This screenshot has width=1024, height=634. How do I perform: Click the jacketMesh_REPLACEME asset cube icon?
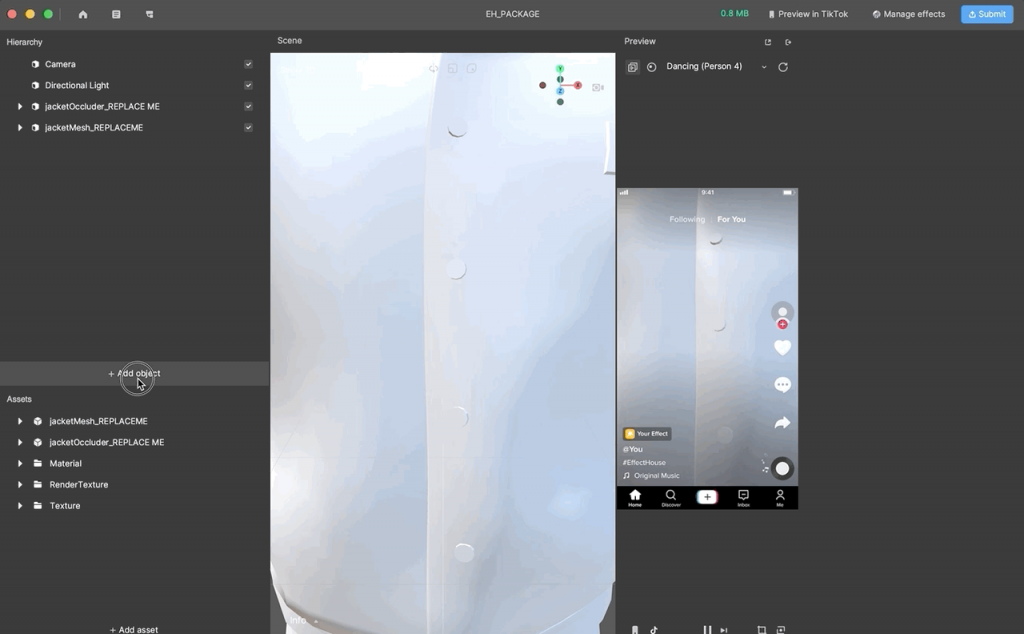[x=37, y=421]
